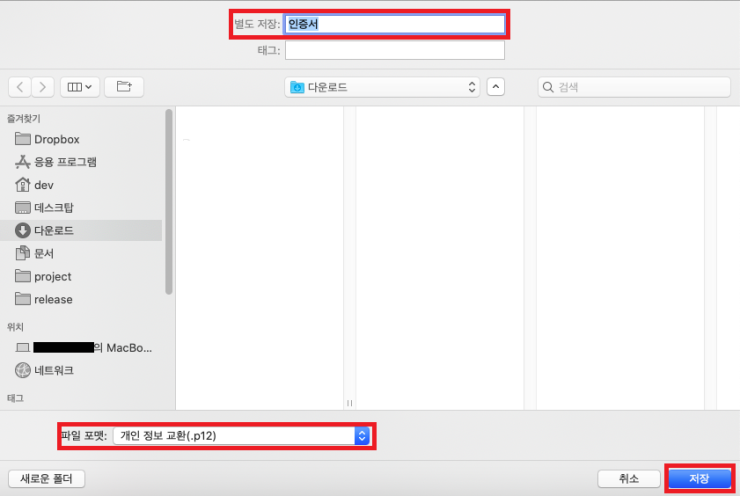Open the 파일 포맷 dropdown

[242, 436]
